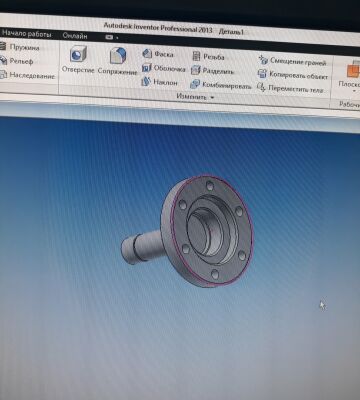Click the Резьба label

214,57
